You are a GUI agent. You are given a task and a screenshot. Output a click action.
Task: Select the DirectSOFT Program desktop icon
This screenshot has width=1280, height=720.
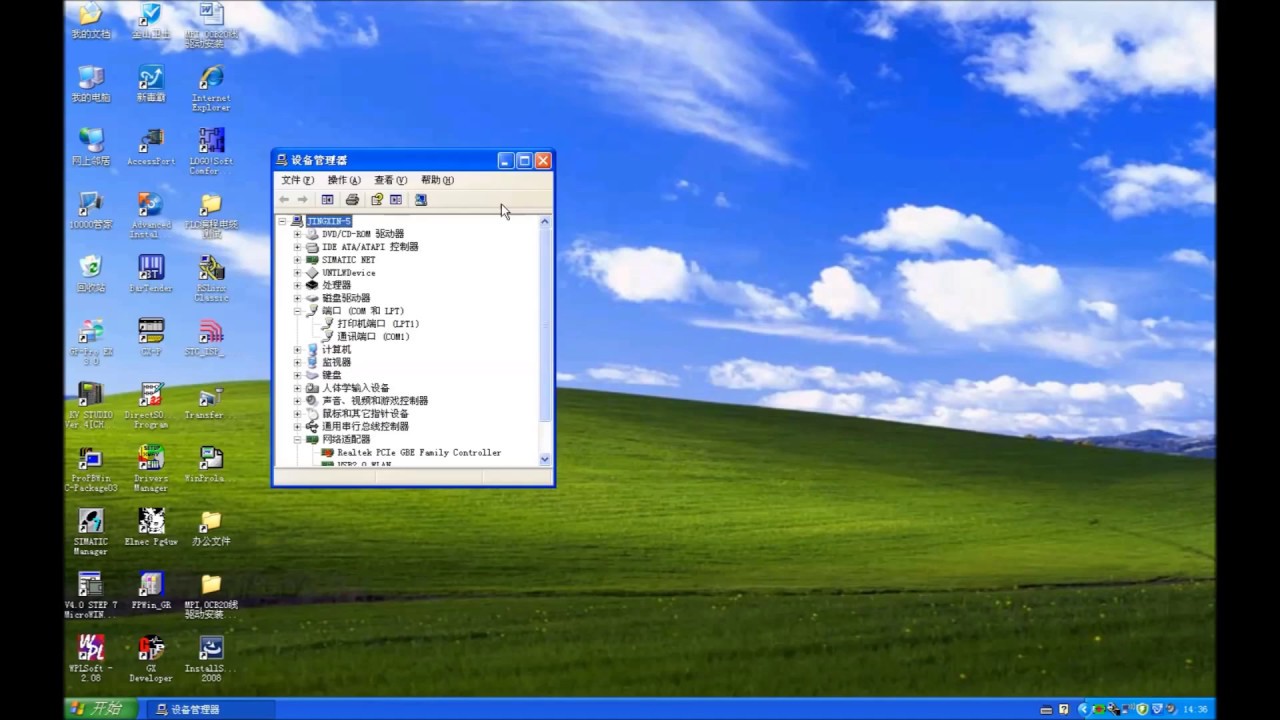pos(151,405)
